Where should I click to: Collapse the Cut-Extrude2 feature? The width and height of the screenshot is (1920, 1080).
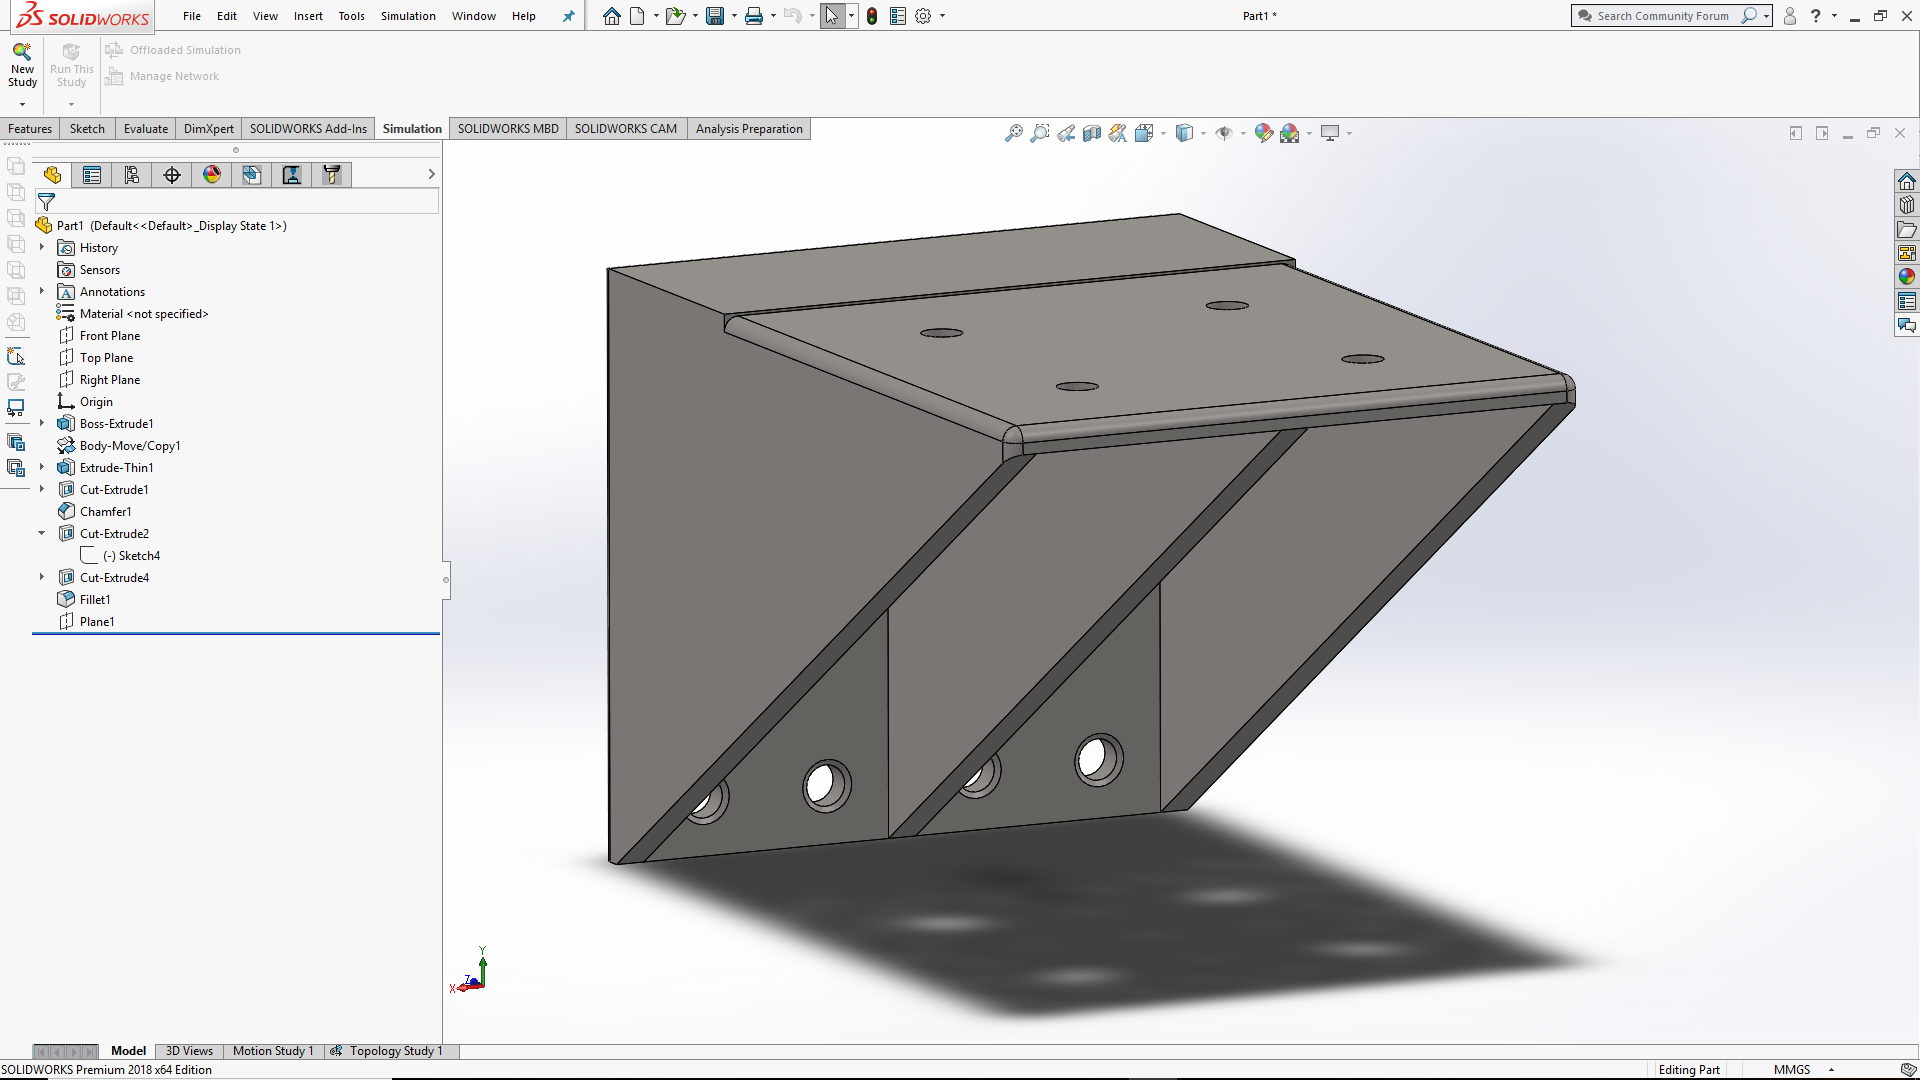[42, 533]
